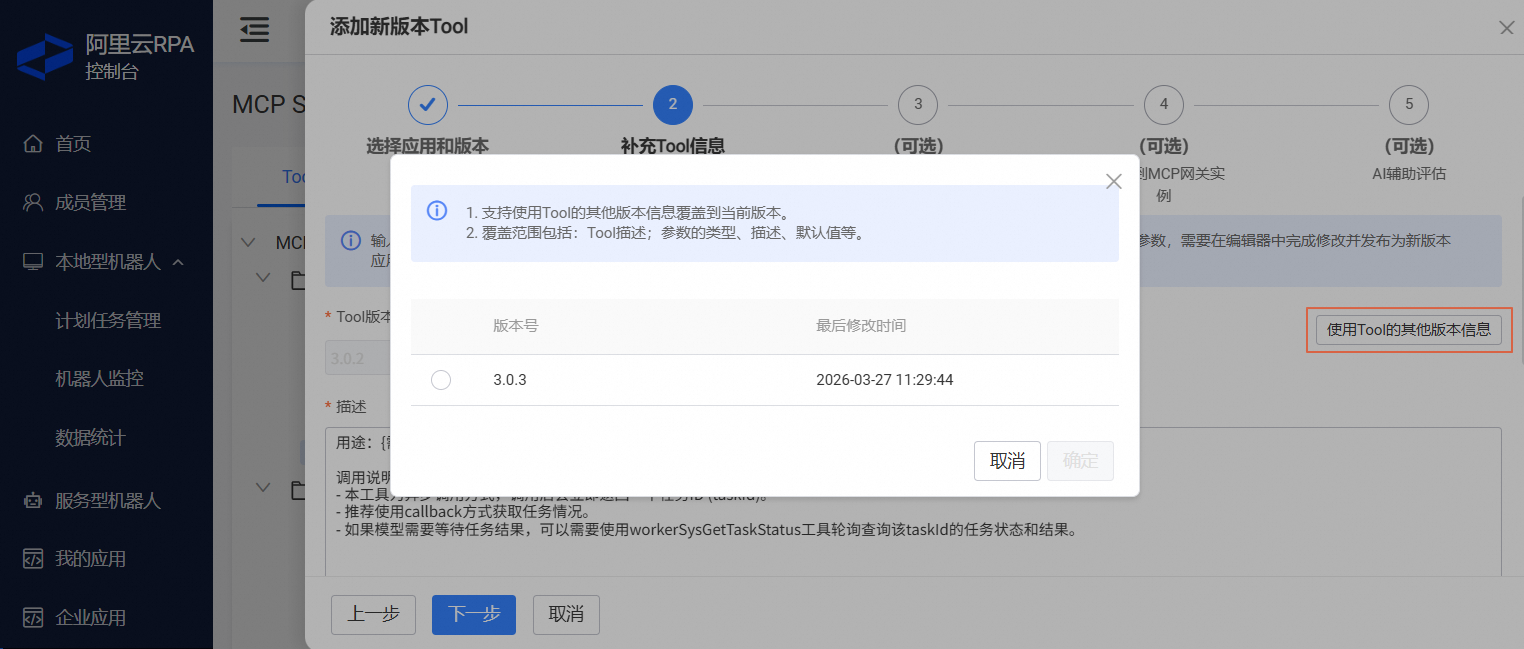Collapse the MCP tree top-level chevron
The image size is (1524, 649).
(250, 242)
